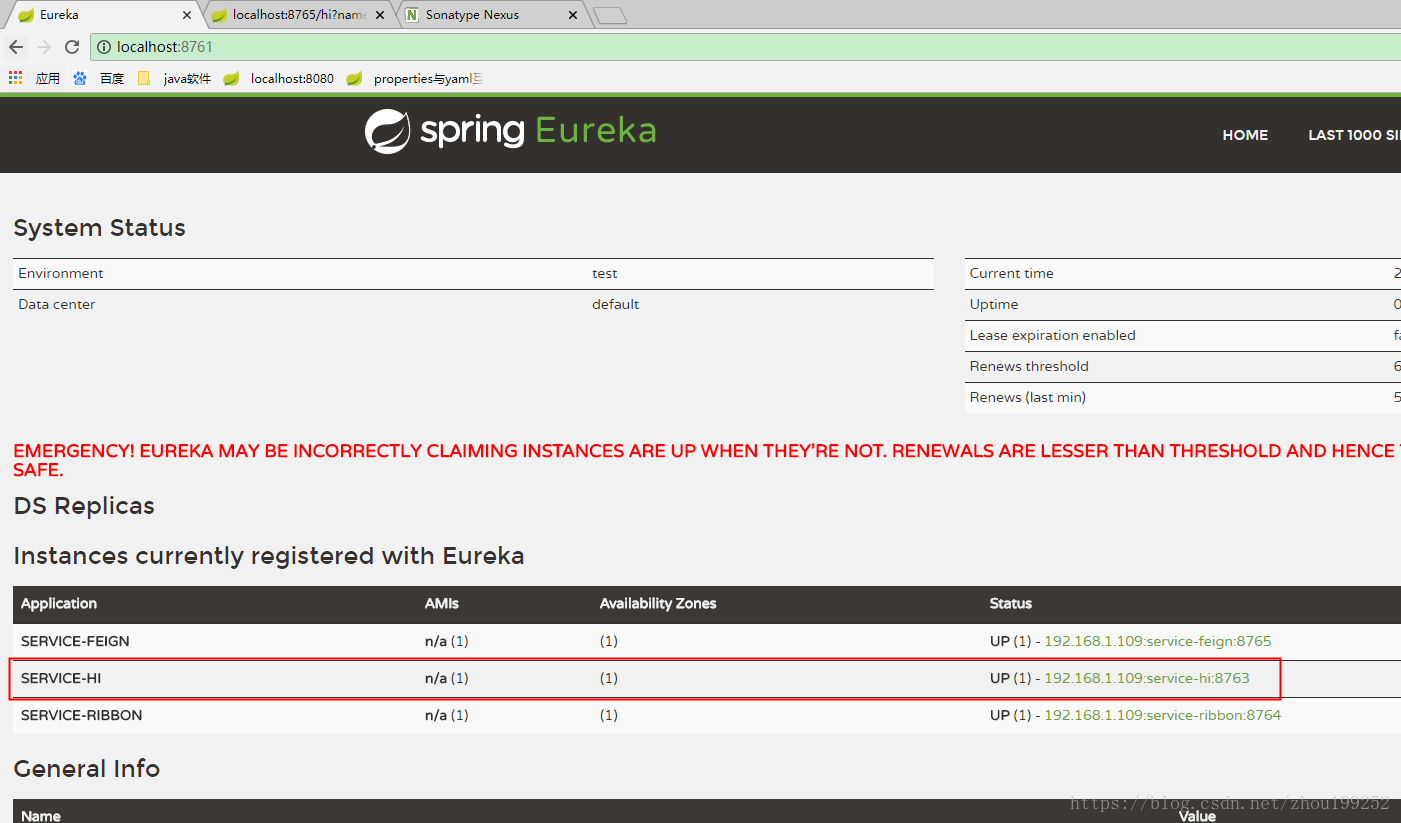
Task: Open LAST 1000 SINCE STARTUP menu item
Action: [x=1354, y=135]
